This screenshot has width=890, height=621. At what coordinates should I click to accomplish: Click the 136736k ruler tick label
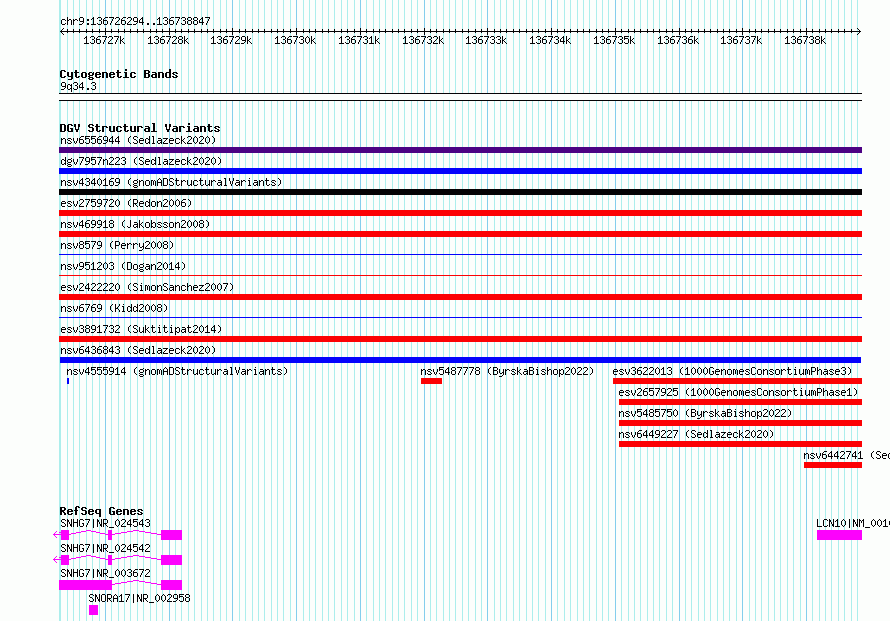(x=678, y=41)
